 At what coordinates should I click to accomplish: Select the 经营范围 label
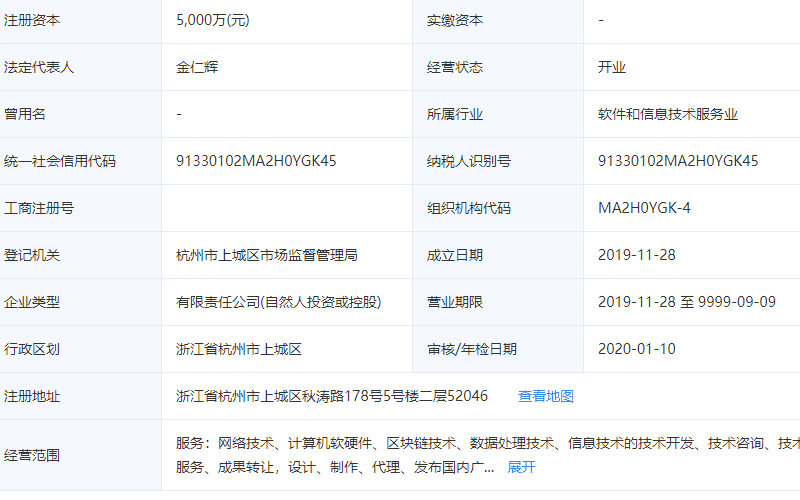[x=32, y=455]
